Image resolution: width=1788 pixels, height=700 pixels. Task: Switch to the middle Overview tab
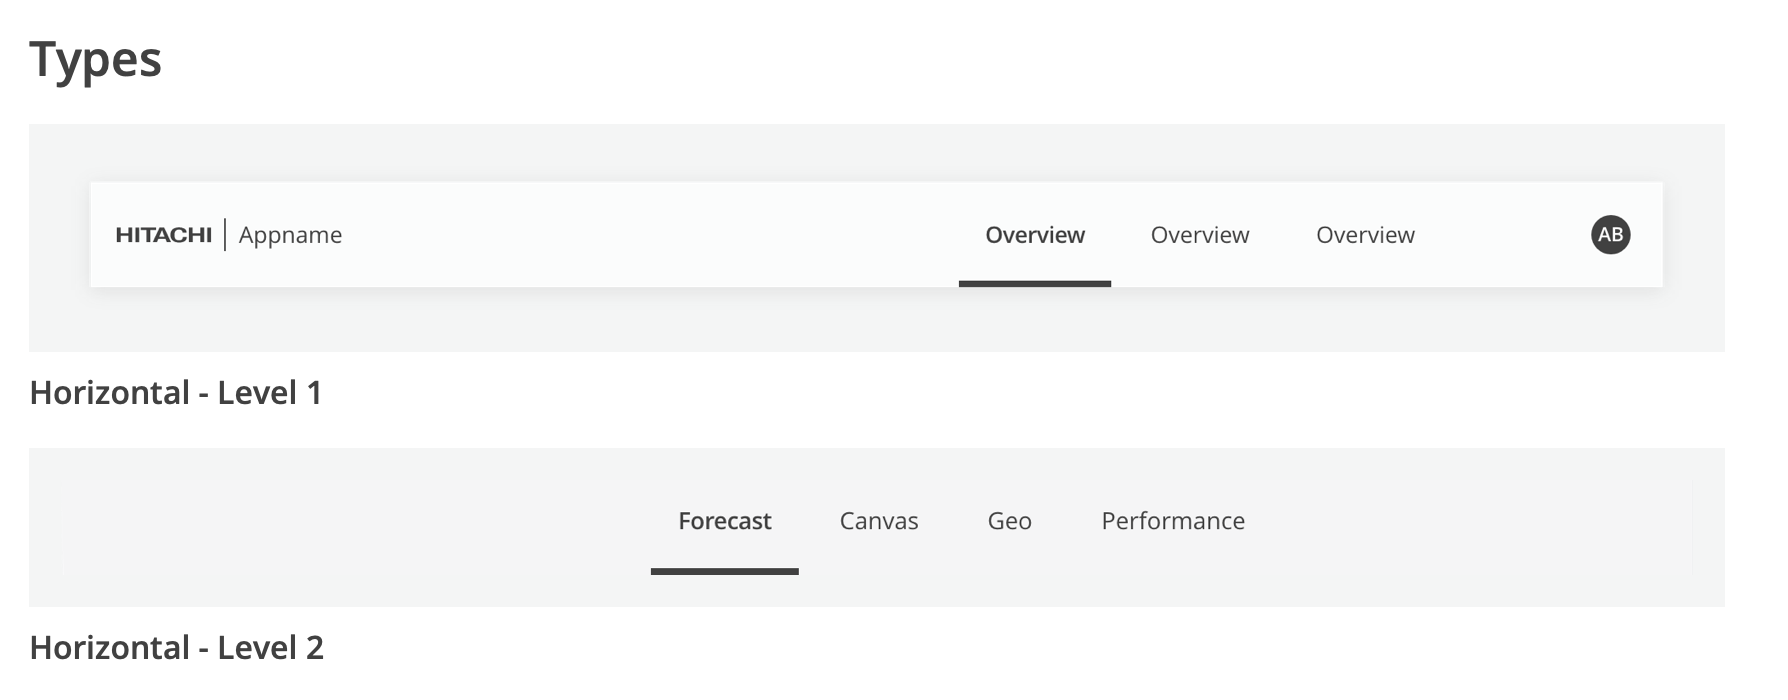pos(1199,235)
